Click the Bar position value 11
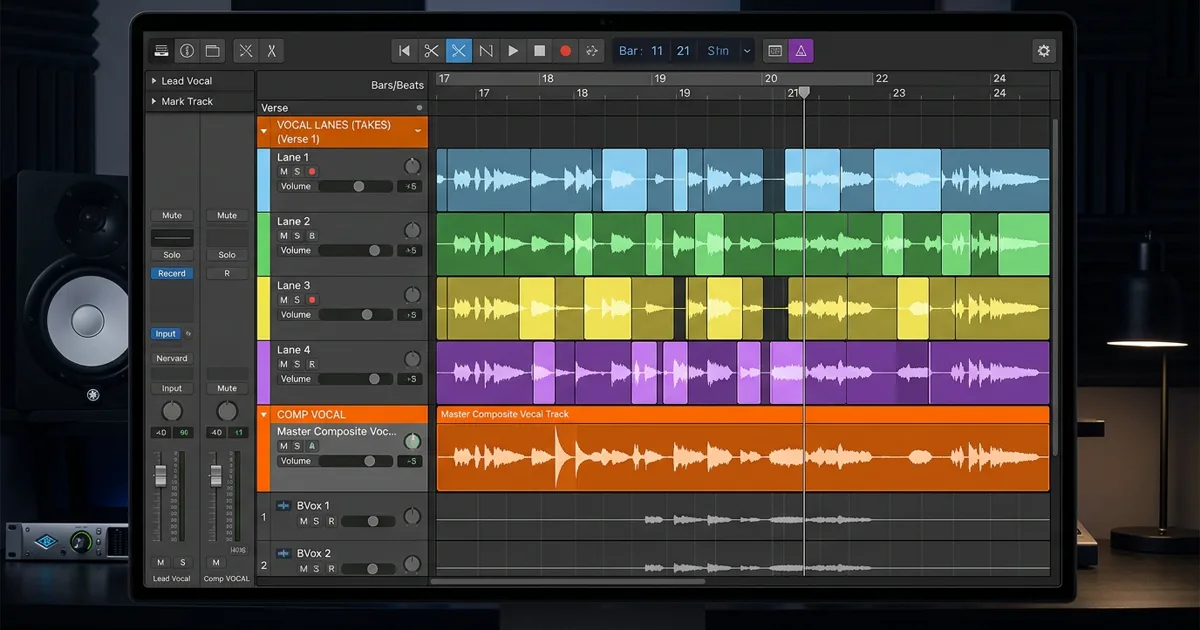The width and height of the screenshot is (1200, 630). [x=657, y=51]
